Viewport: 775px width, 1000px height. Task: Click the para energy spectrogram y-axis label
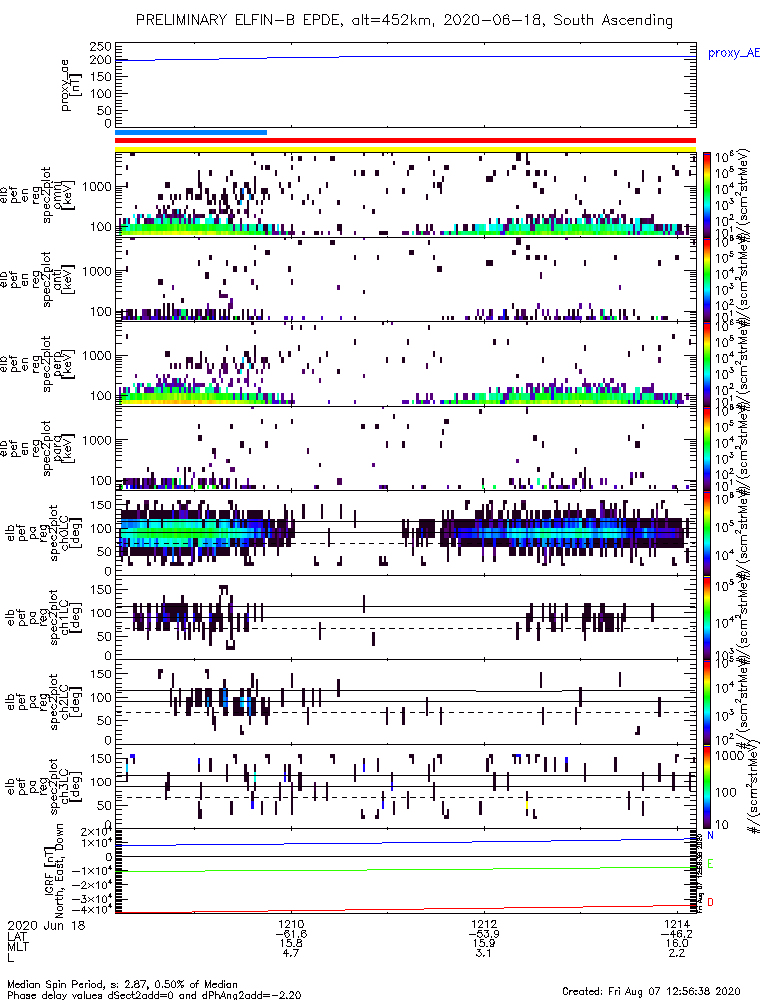point(38,448)
